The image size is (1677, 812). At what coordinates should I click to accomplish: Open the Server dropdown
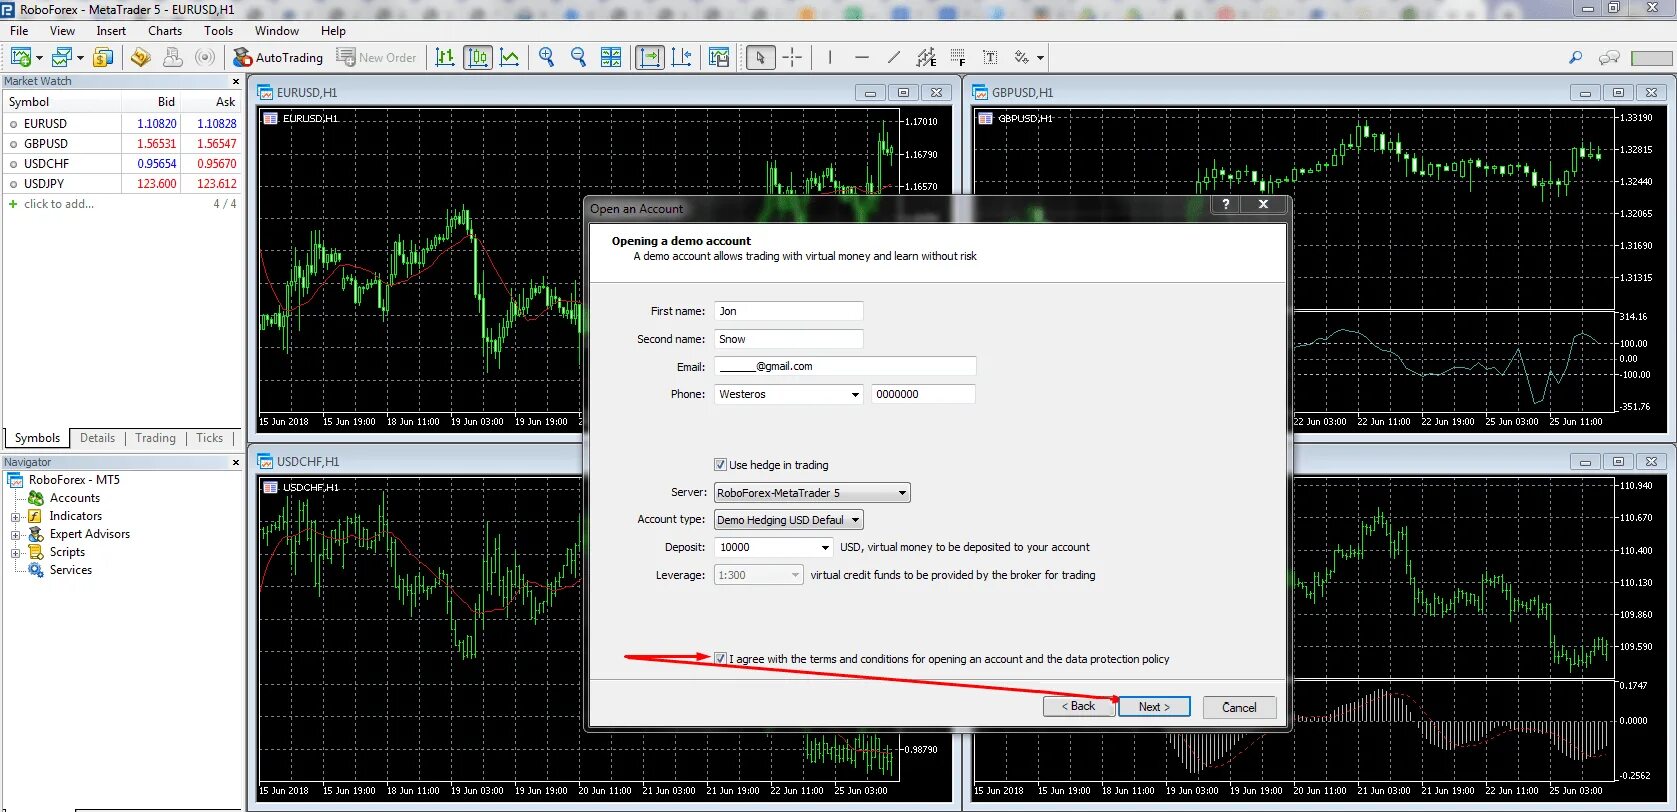(812, 493)
